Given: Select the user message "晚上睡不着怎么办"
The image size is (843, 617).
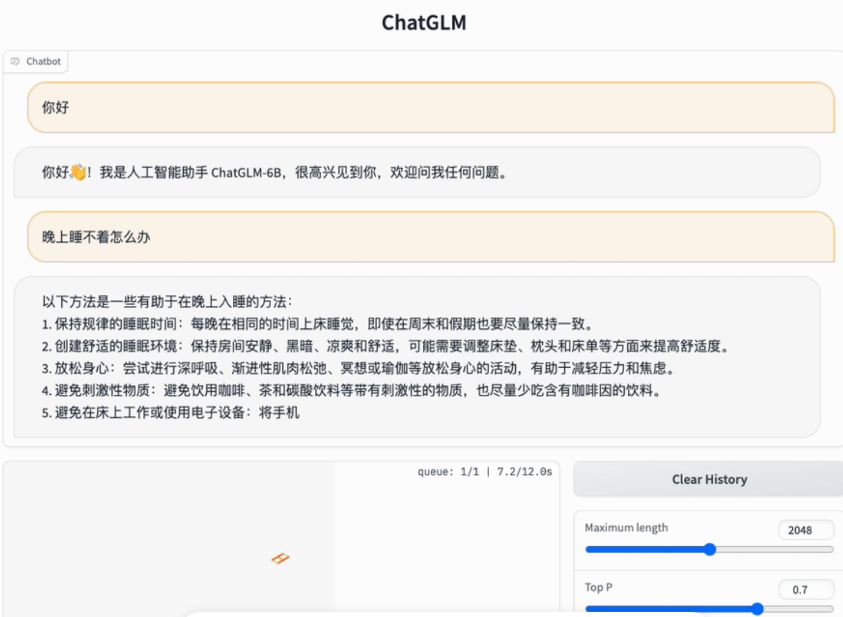Looking at the screenshot, I should 431,237.
